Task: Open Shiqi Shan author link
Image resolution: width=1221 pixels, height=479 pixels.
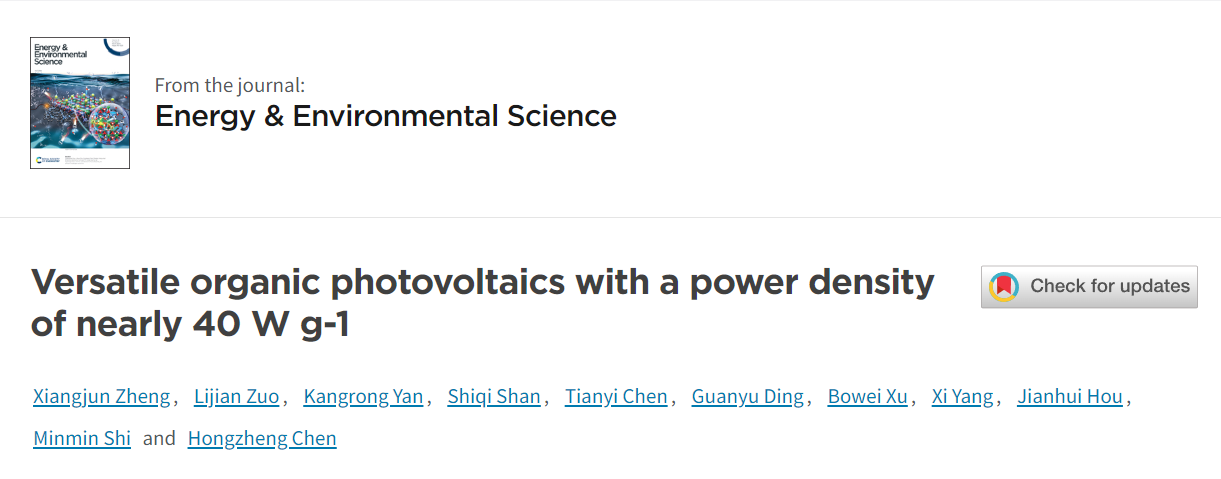Action: 494,397
